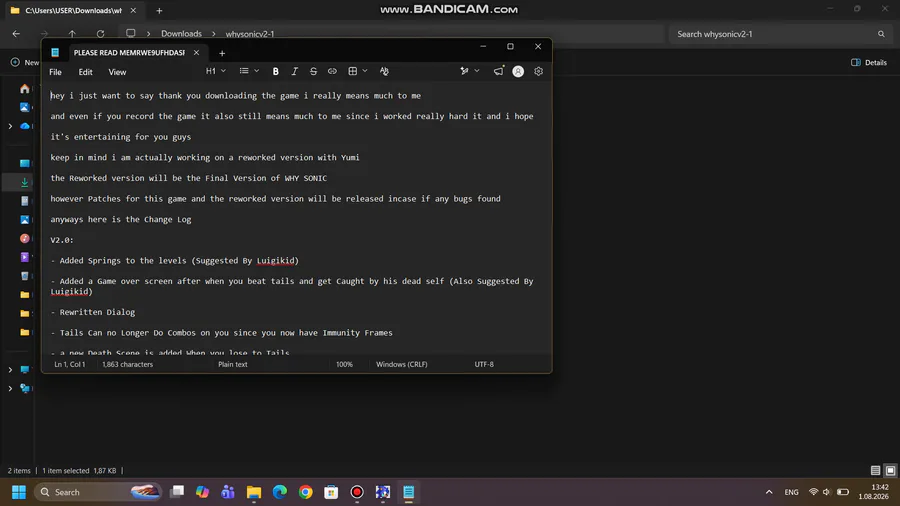Click the table insert icon in Notepad
The image size is (900, 506).
click(352, 71)
